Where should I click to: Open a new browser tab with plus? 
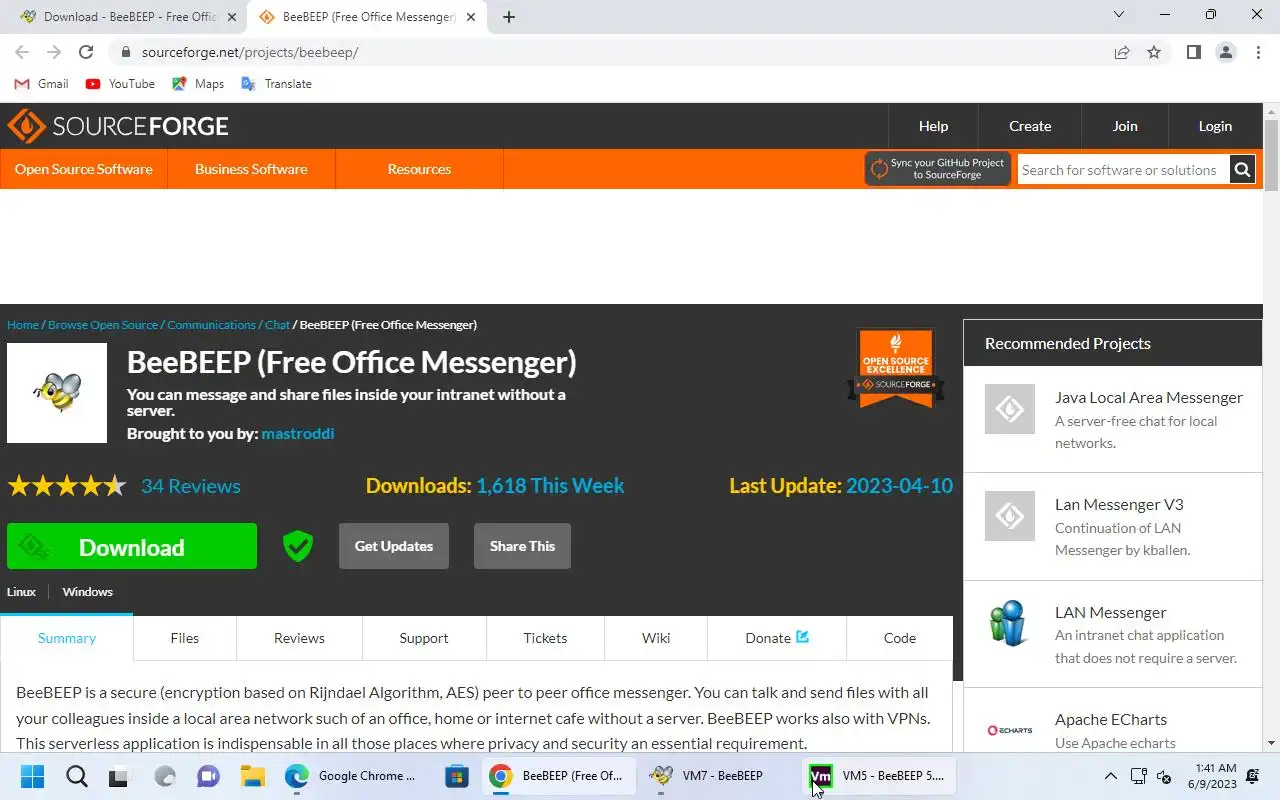[509, 16]
